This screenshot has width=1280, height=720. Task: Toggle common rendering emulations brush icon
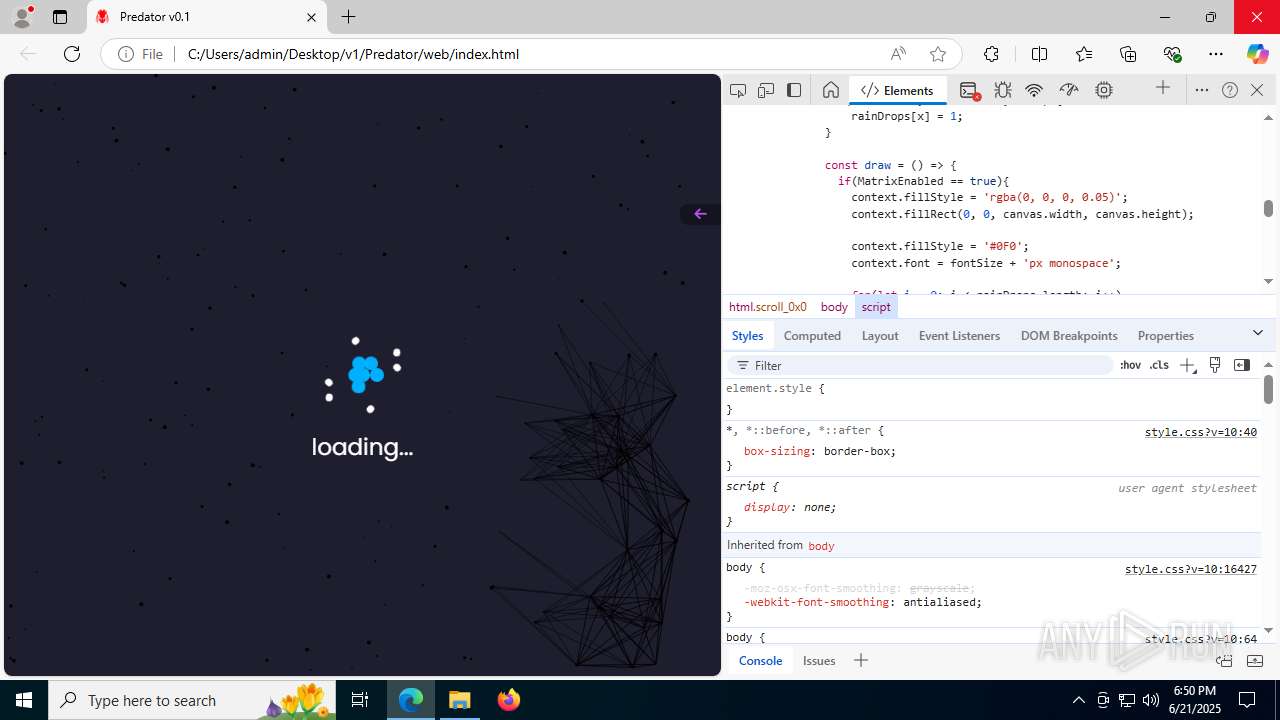tap(1215, 365)
